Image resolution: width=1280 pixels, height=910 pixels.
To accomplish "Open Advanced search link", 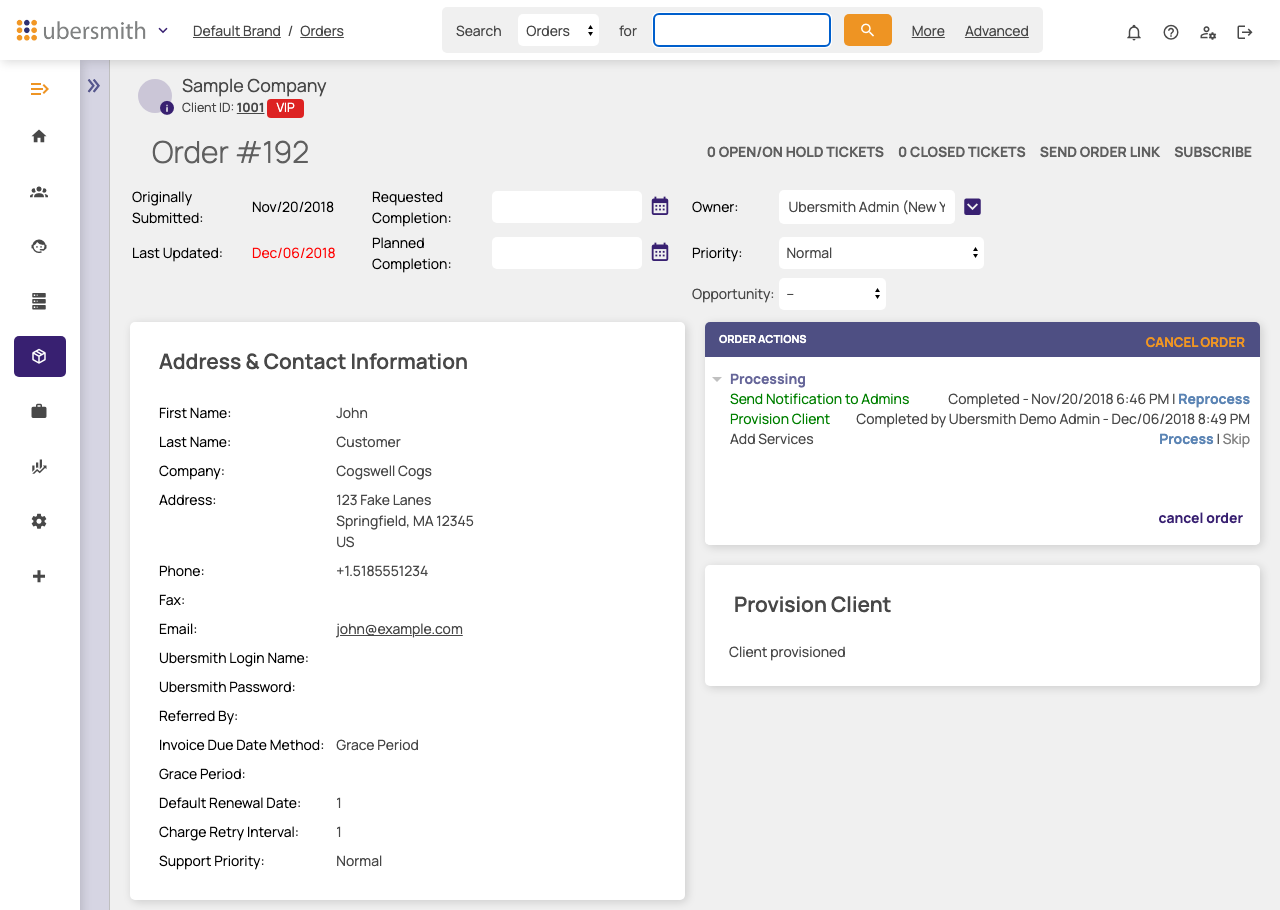I will 997,31.
